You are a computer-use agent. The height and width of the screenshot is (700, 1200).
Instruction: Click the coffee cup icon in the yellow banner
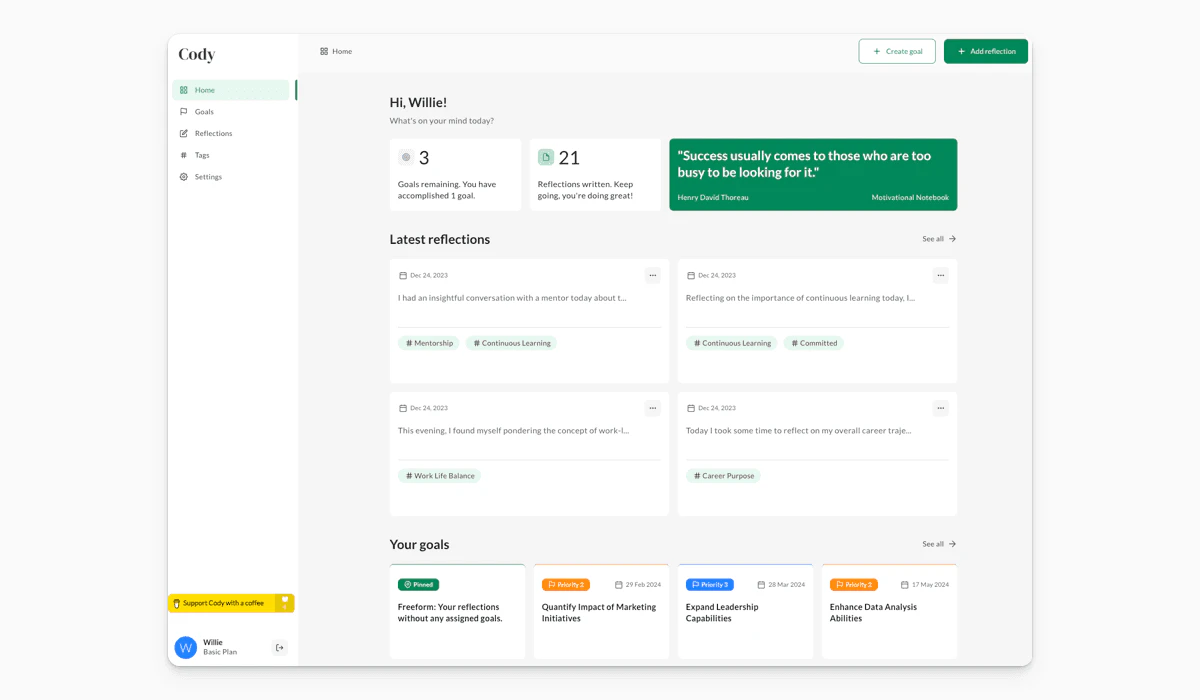pyautogui.click(x=178, y=603)
